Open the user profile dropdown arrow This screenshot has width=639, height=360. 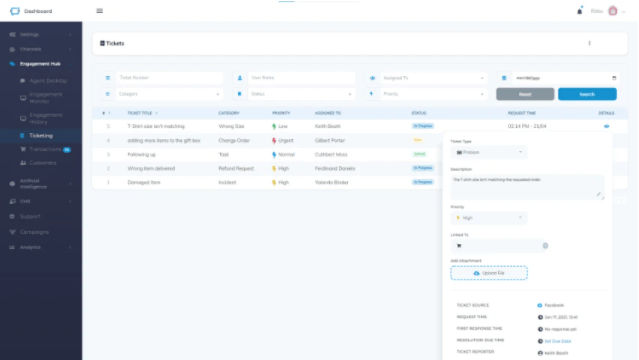(624, 11)
